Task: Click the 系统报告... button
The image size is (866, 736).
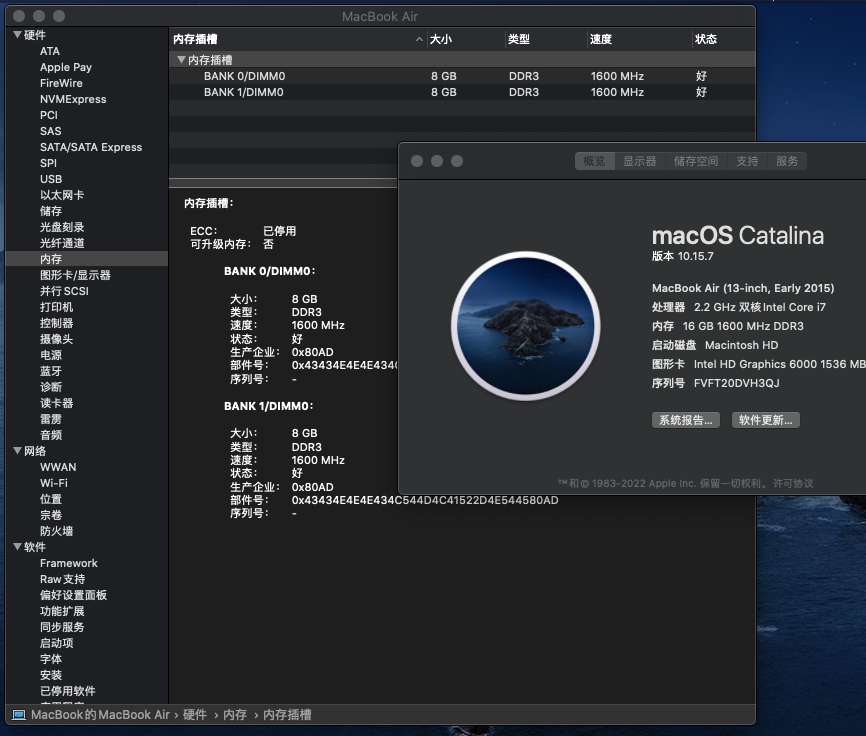Action: (685, 420)
